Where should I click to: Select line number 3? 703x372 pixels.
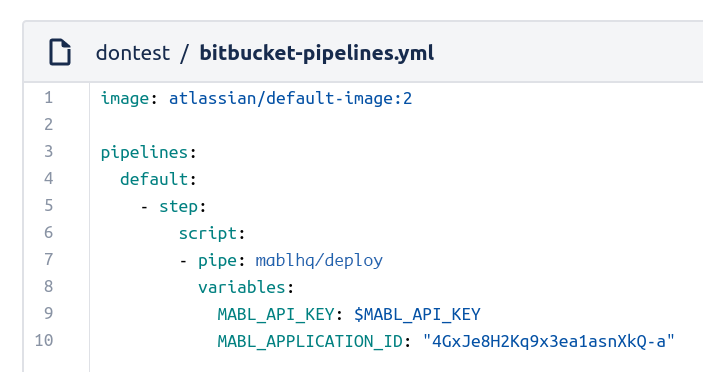coord(48,151)
